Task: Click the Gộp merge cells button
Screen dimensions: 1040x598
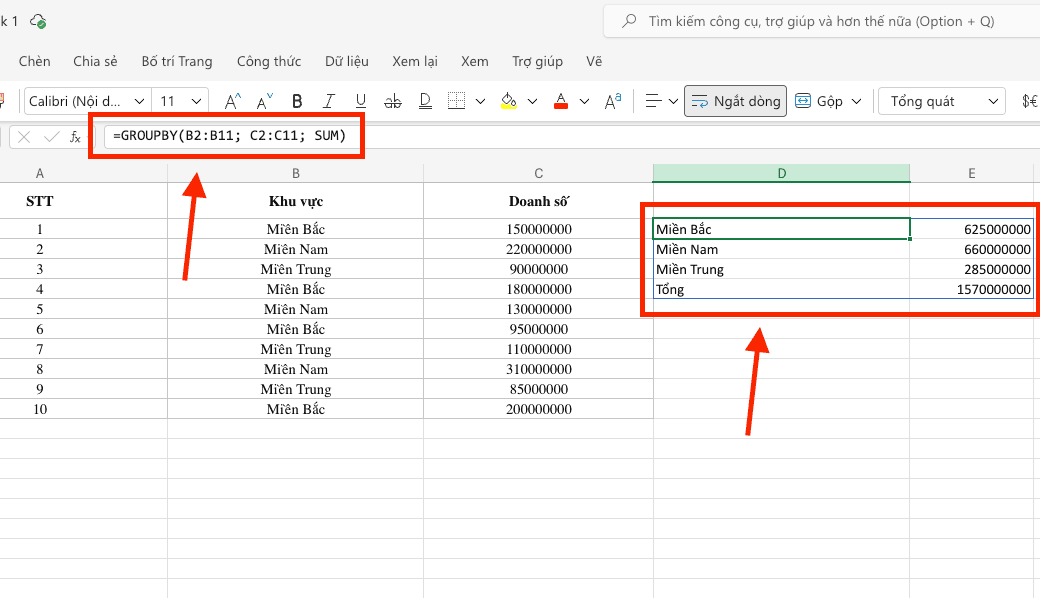Action: click(819, 101)
